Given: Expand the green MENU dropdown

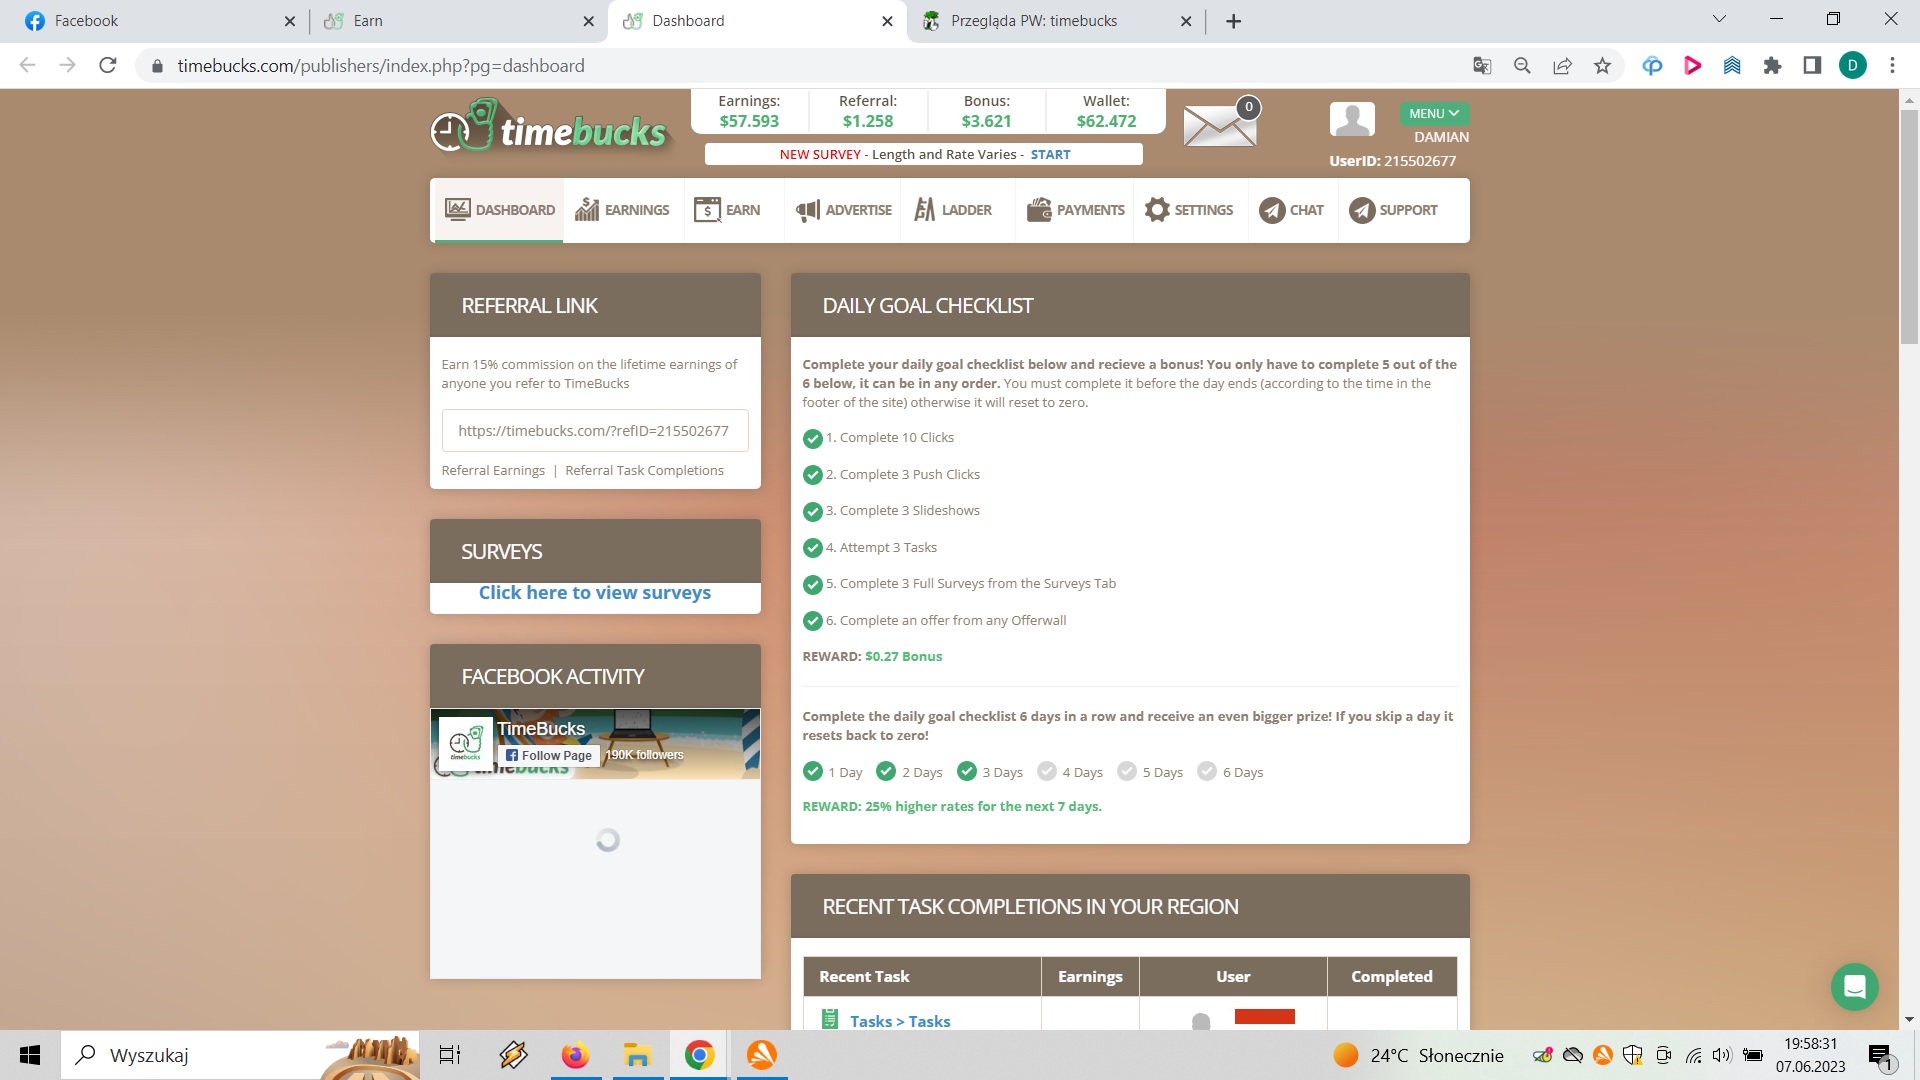Looking at the screenshot, I should pos(1433,114).
